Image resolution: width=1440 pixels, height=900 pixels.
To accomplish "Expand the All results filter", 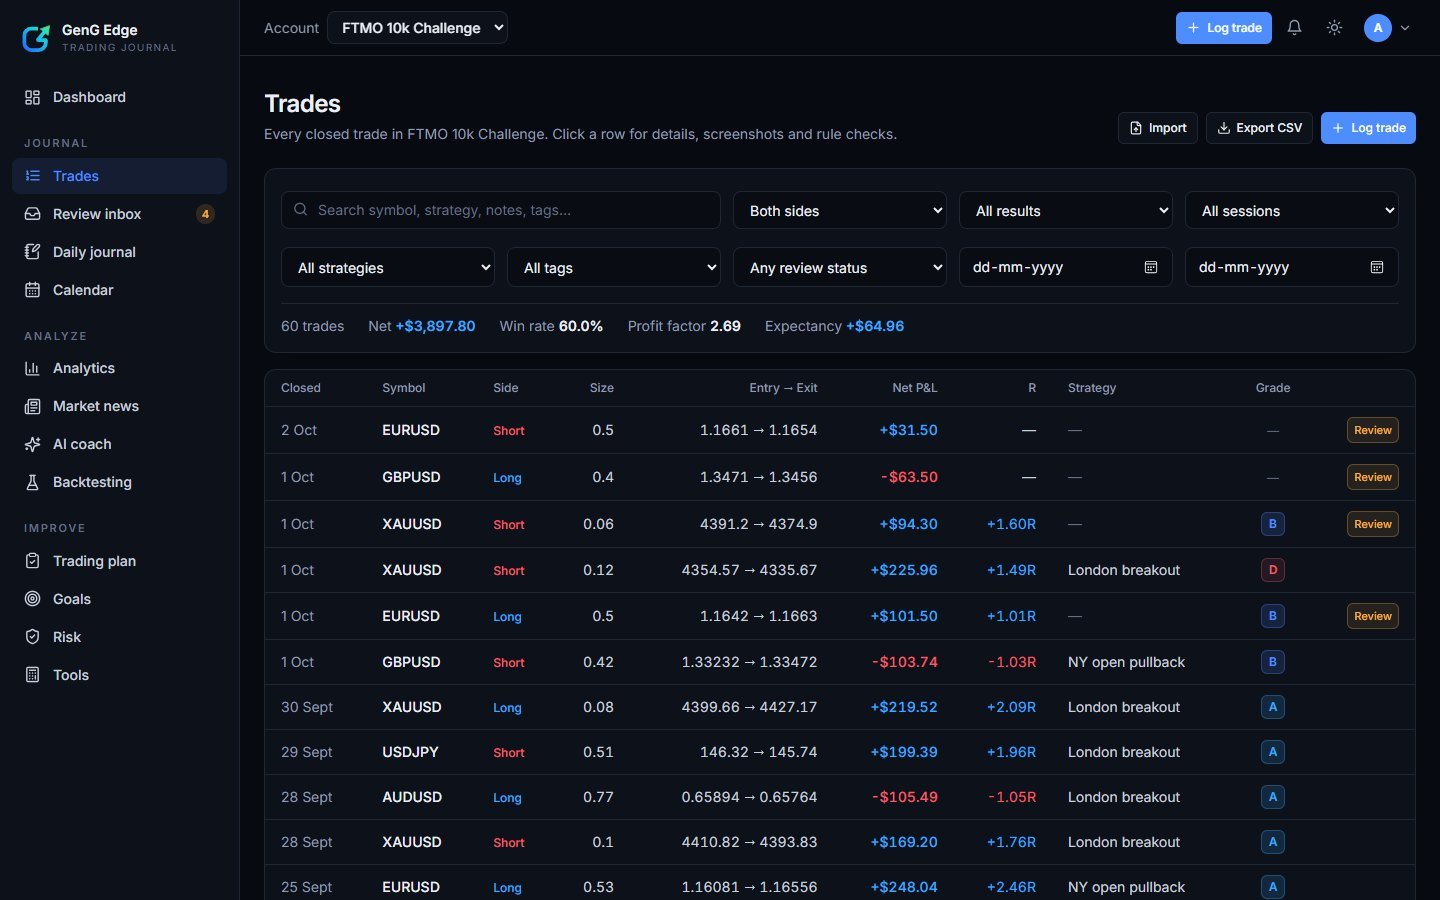I will [x=1066, y=210].
